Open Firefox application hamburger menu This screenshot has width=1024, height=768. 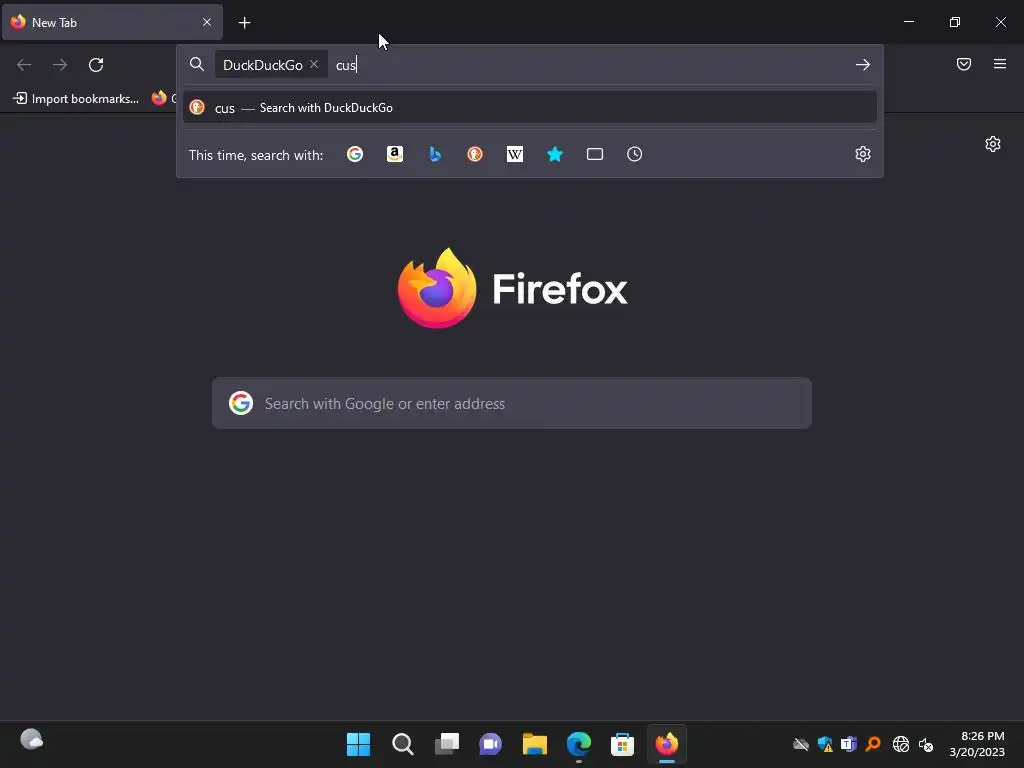tap(1000, 64)
